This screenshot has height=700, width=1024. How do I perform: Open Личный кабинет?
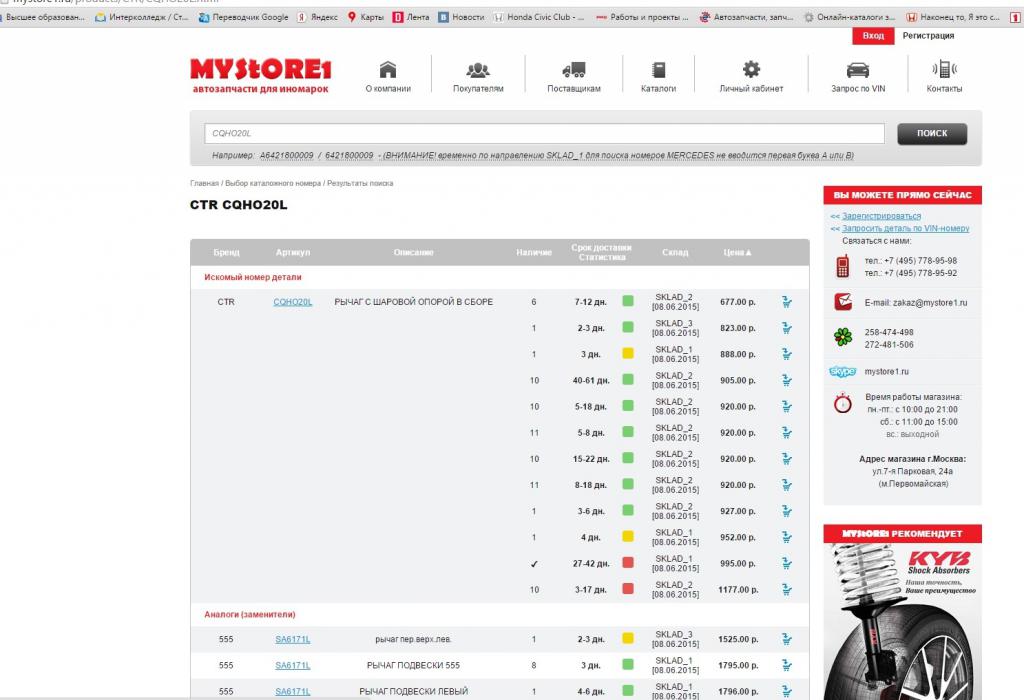[x=751, y=76]
